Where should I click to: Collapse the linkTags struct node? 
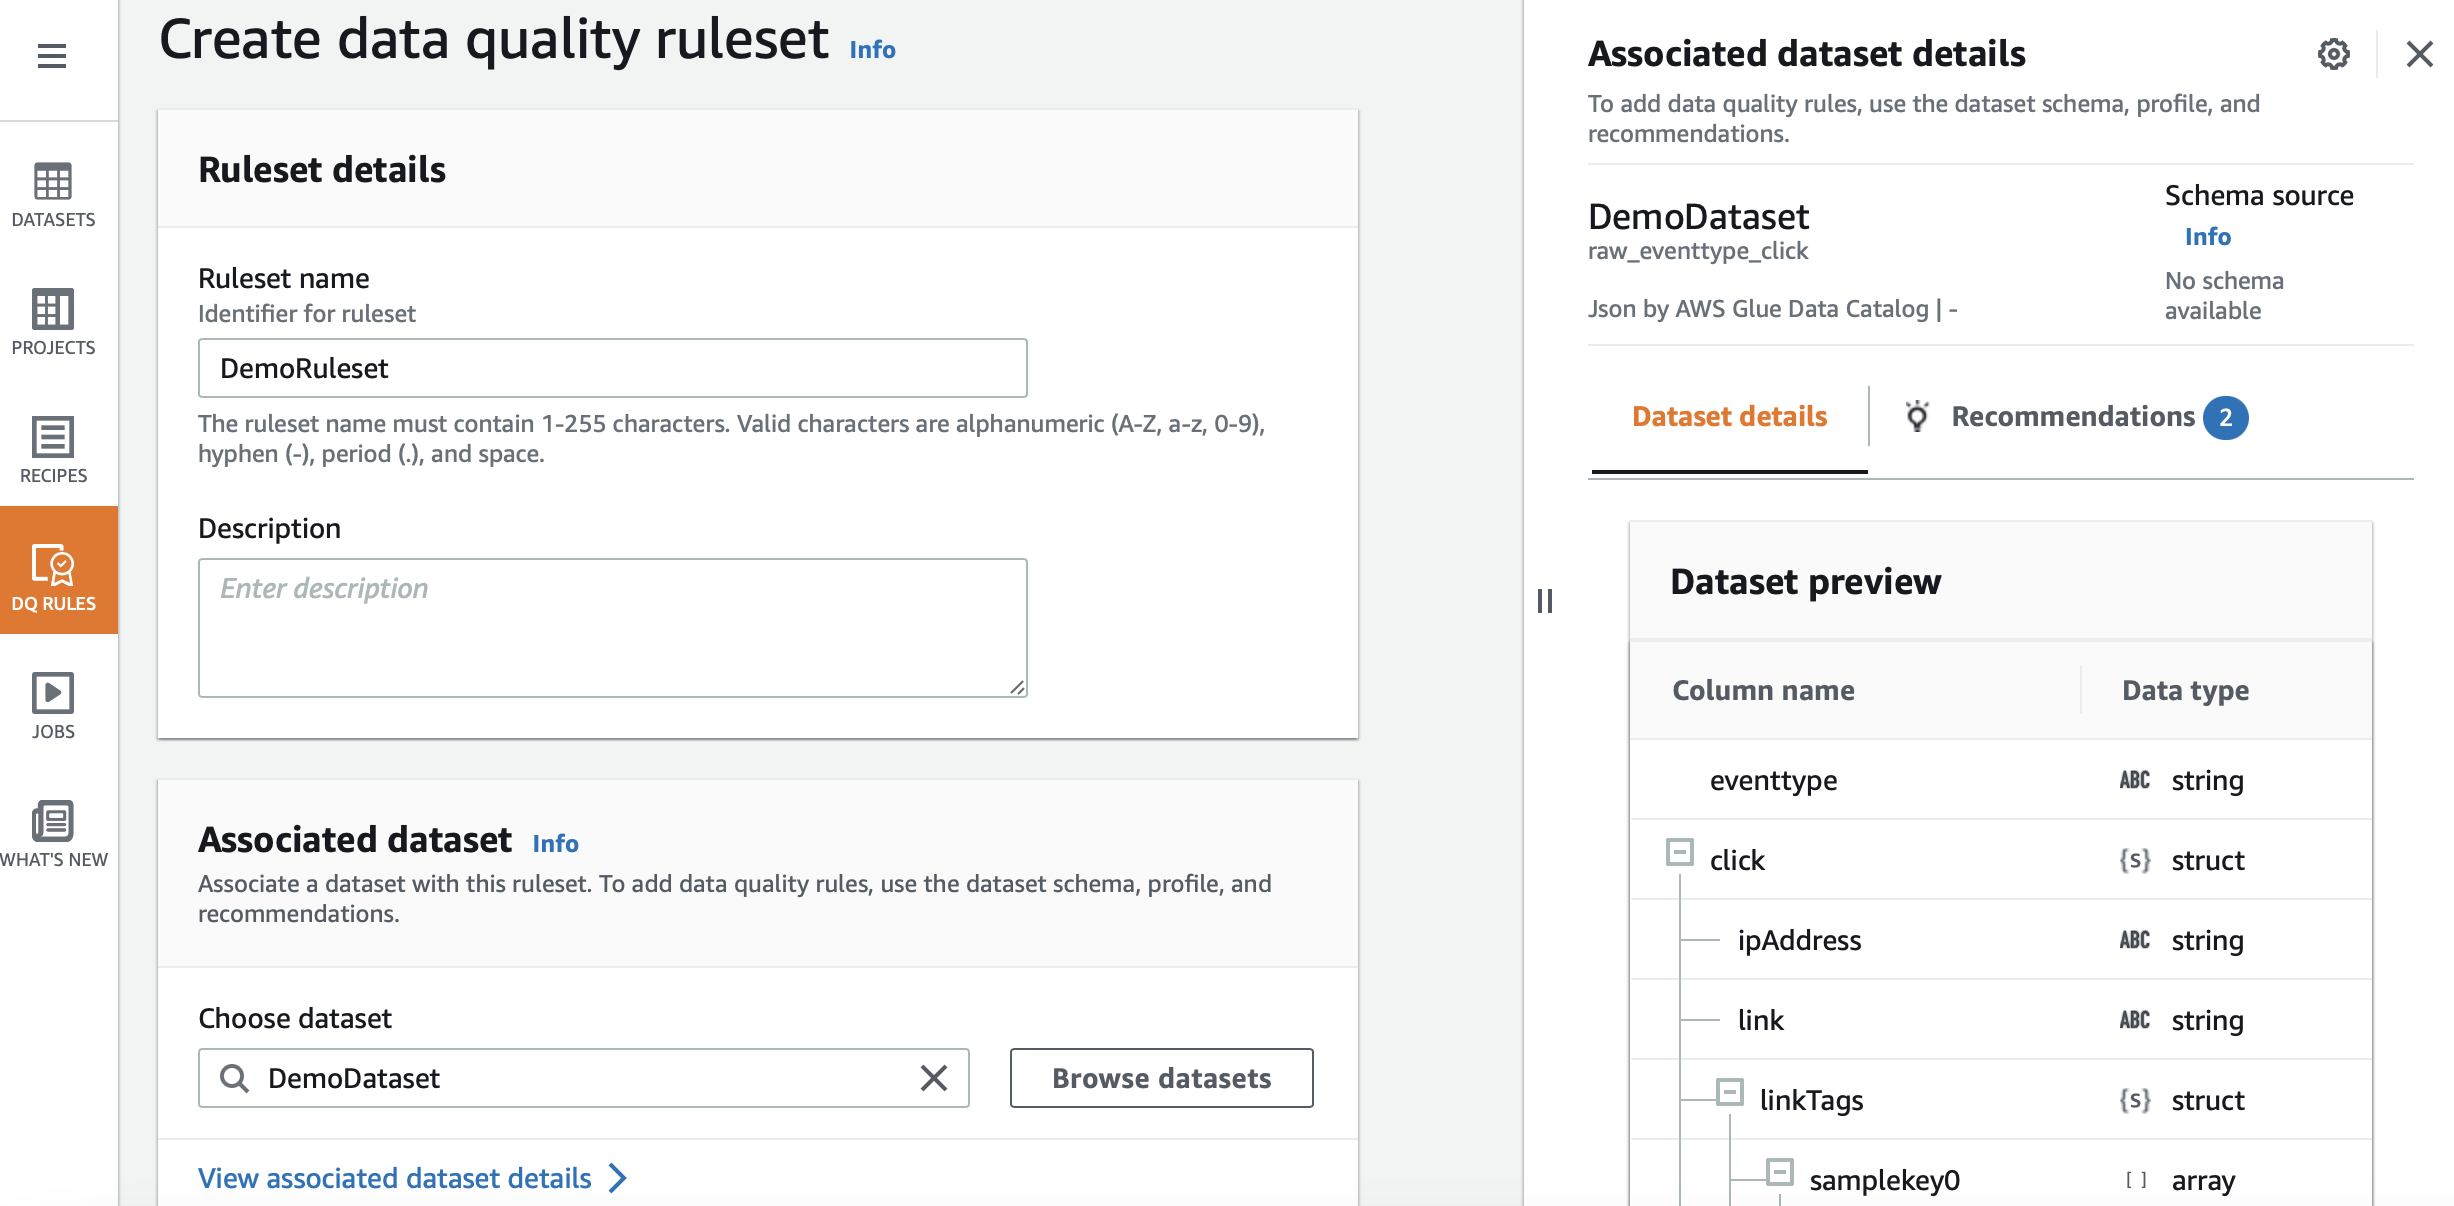(1730, 1092)
